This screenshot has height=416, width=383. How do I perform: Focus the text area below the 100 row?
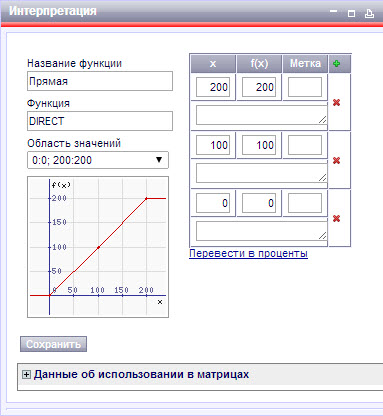262,173
